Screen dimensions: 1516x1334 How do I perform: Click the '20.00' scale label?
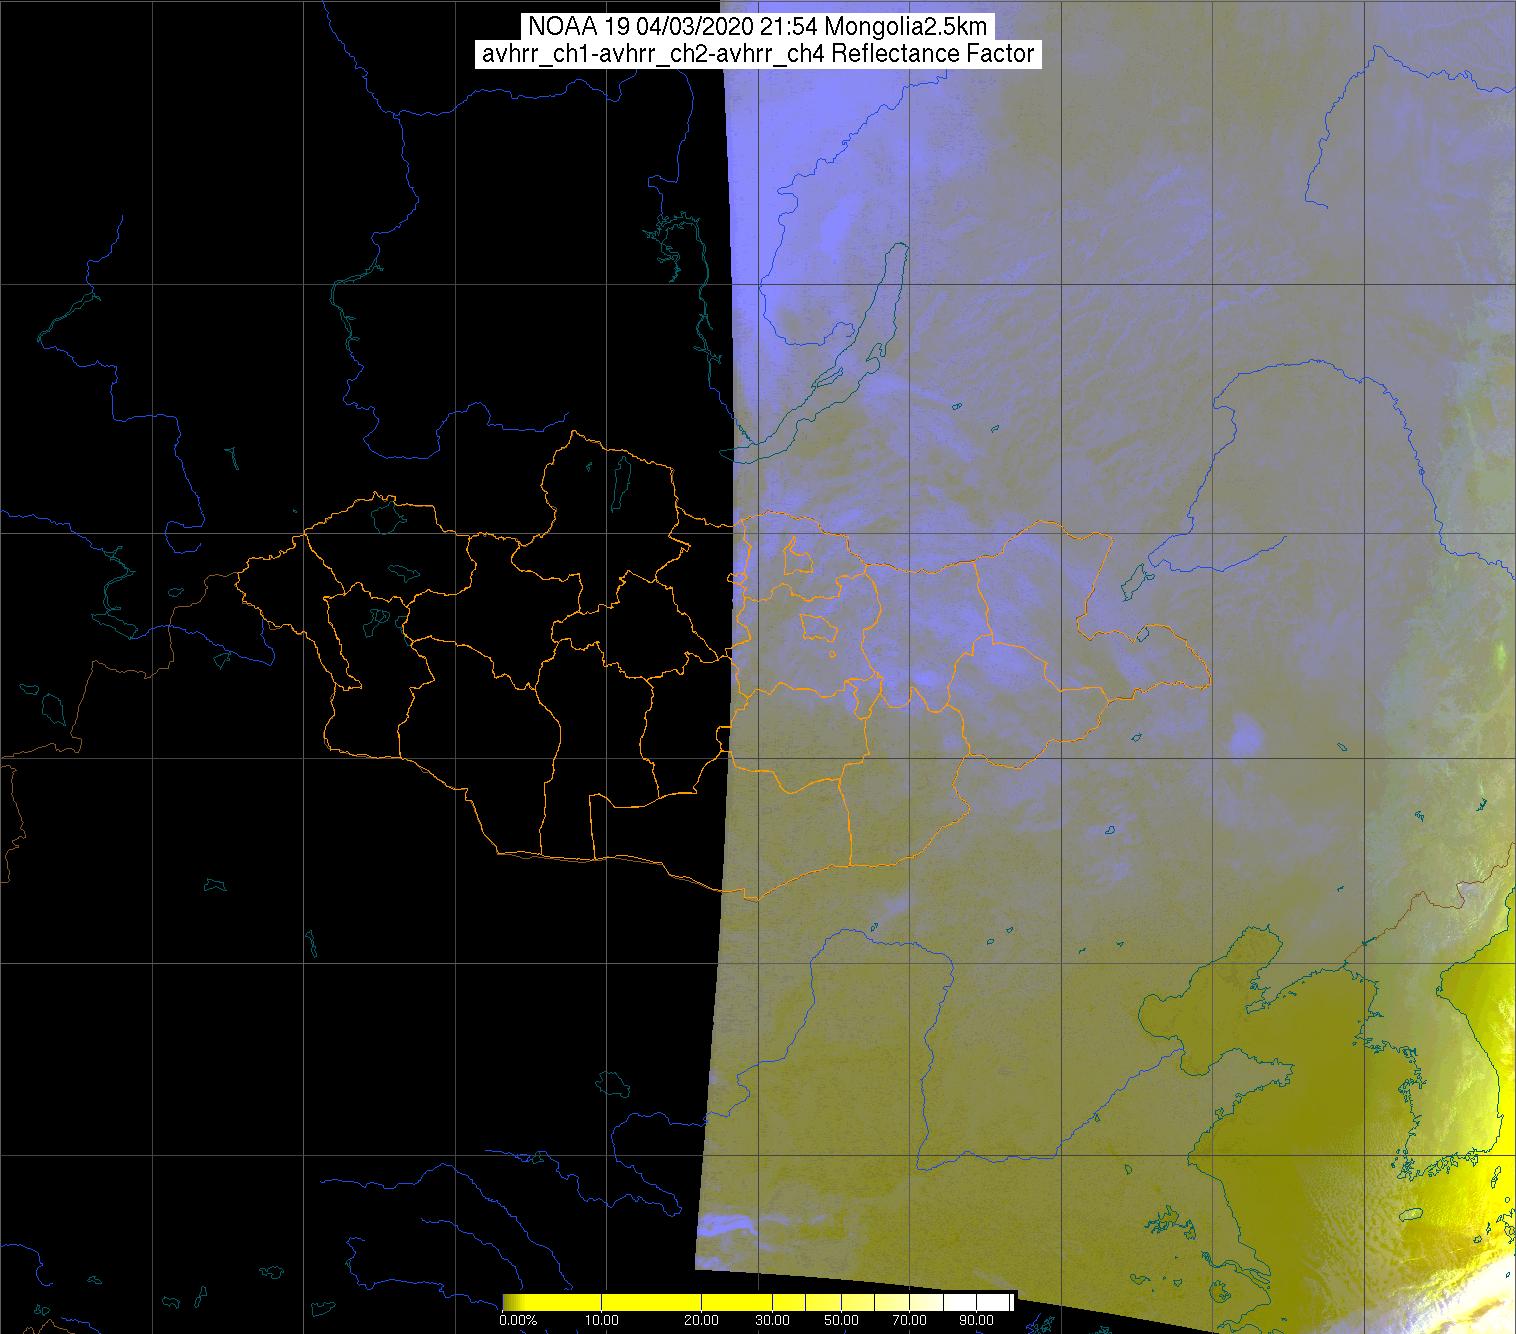pyautogui.click(x=701, y=1322)
